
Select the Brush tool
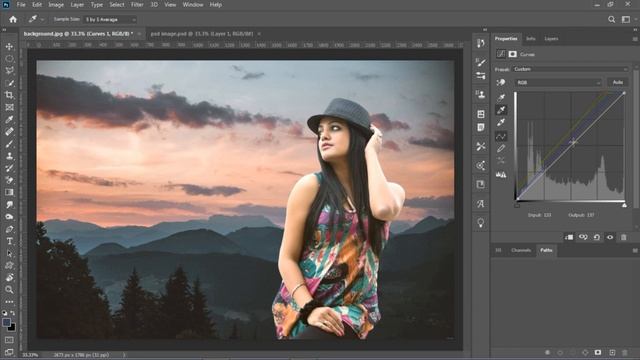tap(9, 144)
